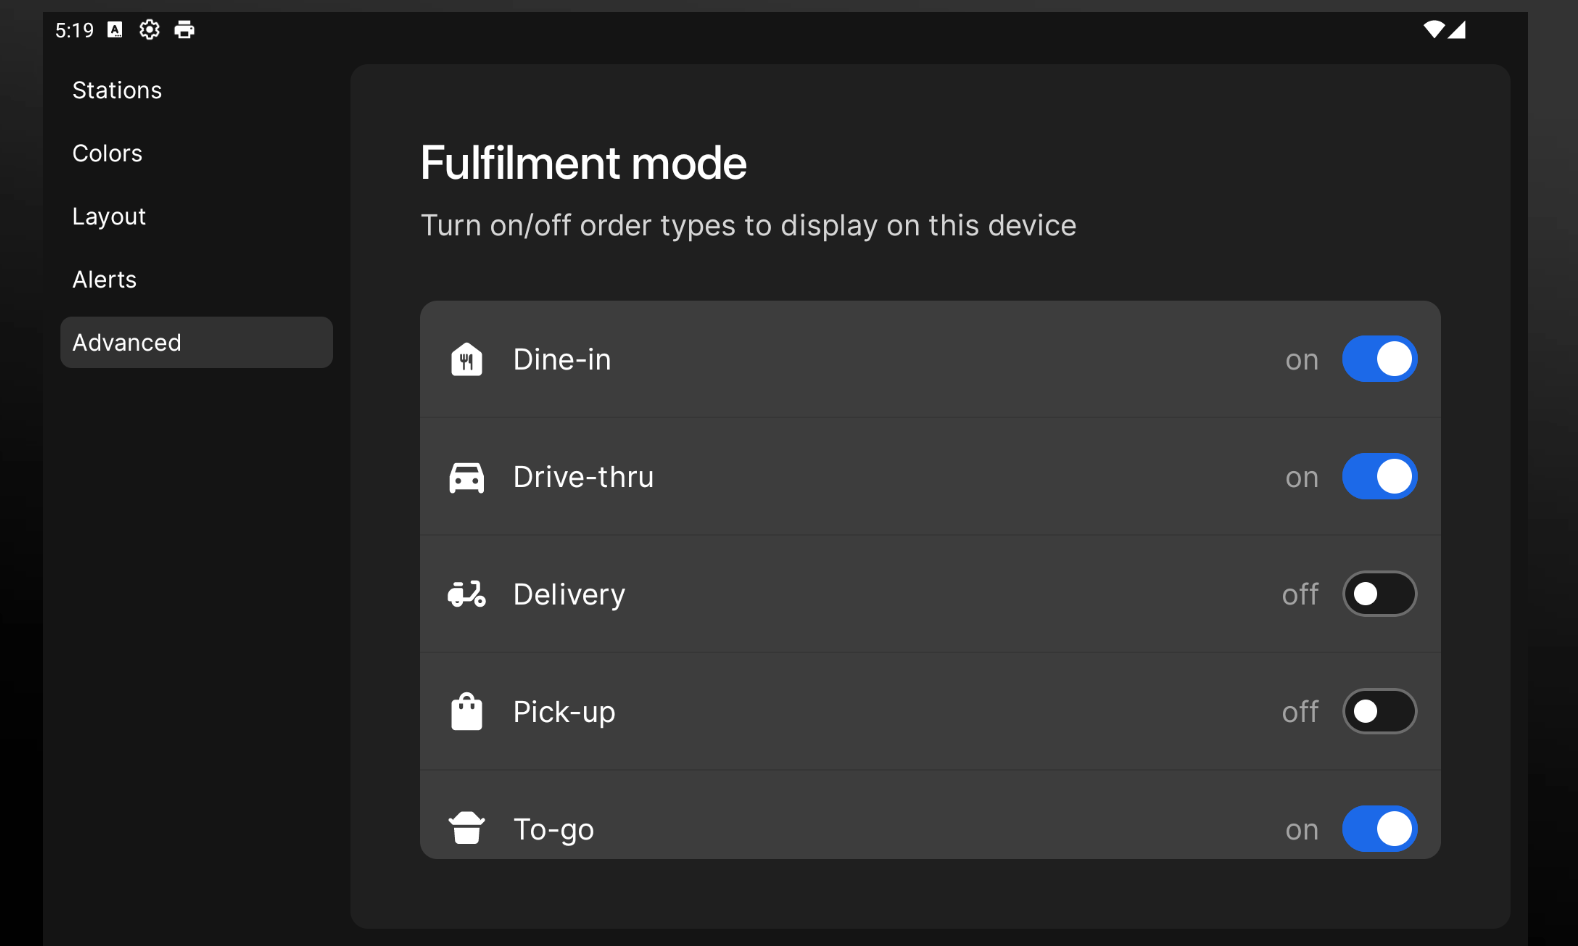1578x946 pixels.
Task: Click the Drive-thru car icon
Action: (x=466, y=478)
